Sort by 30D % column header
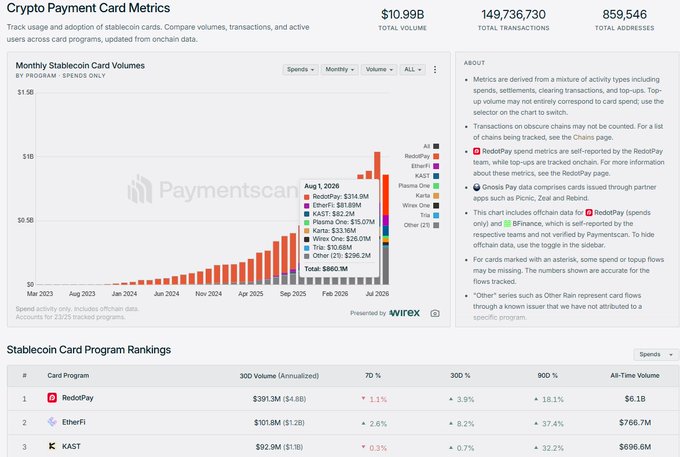Screen dimensions: 680x457 pos(460,375)
